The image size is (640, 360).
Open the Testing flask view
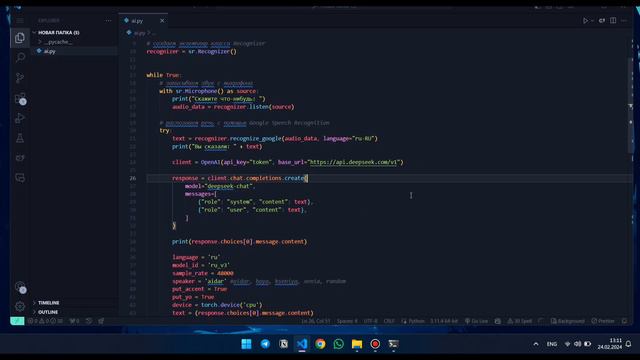20,138
